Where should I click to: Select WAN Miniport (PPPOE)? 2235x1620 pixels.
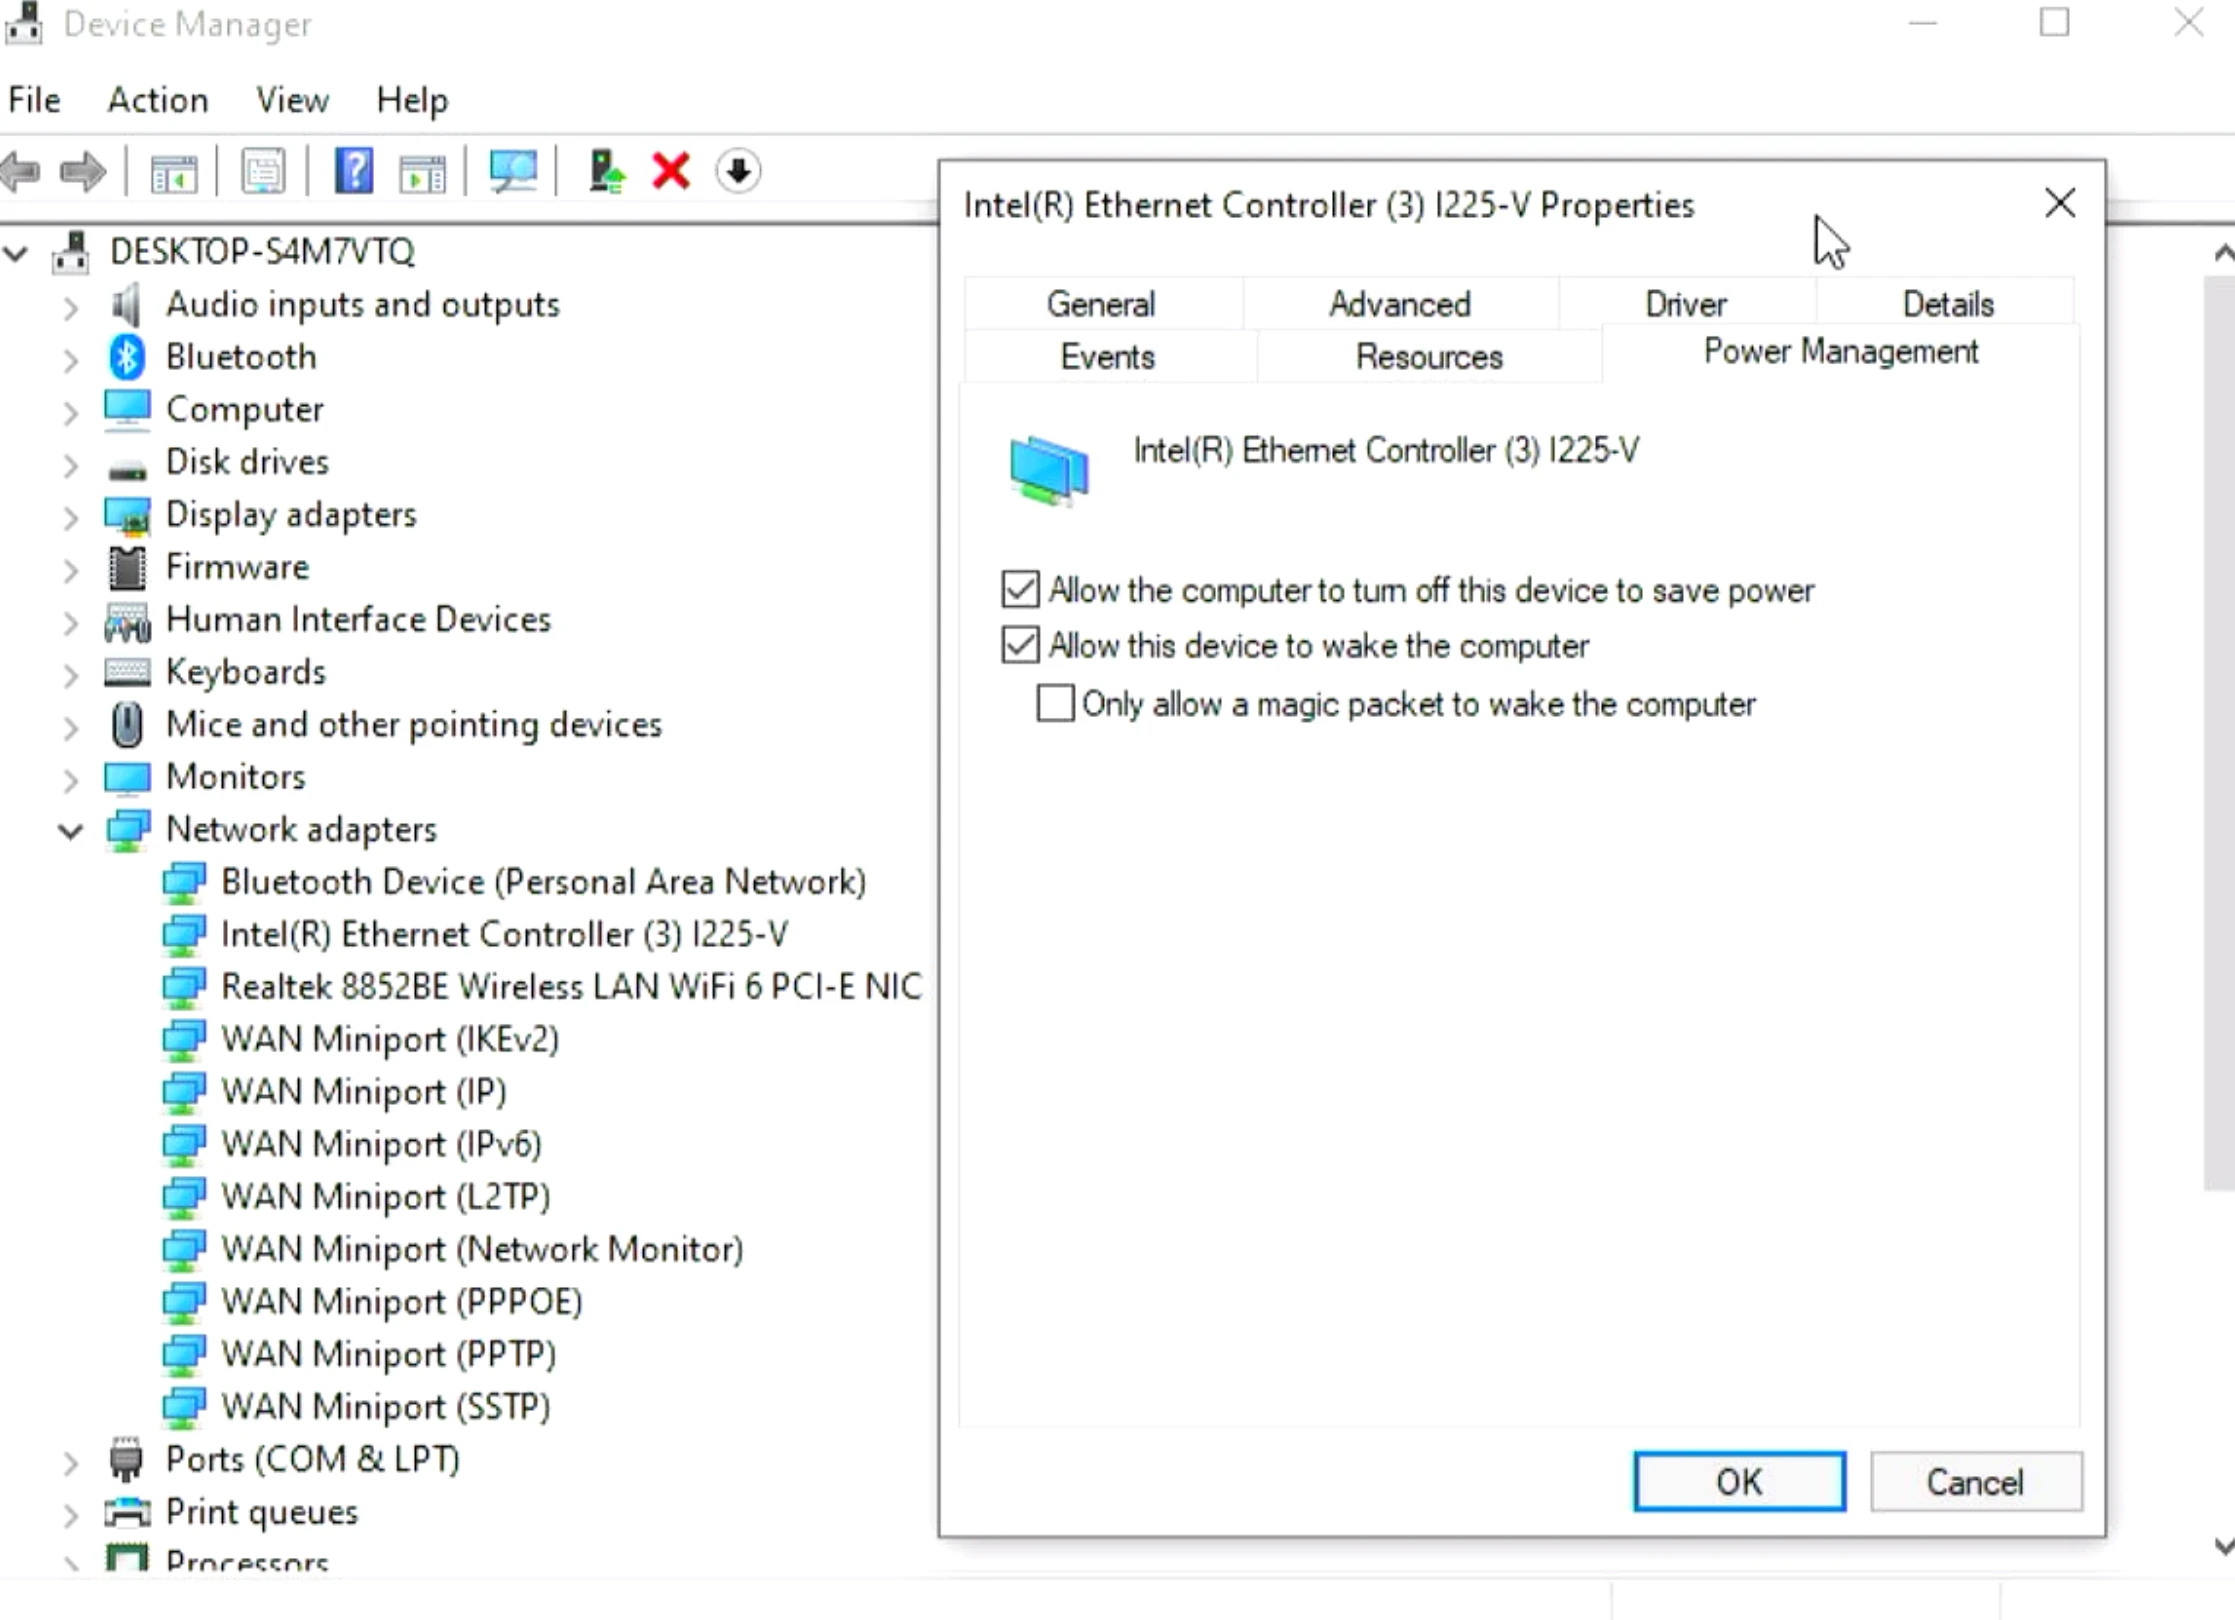pos(401,1301)
